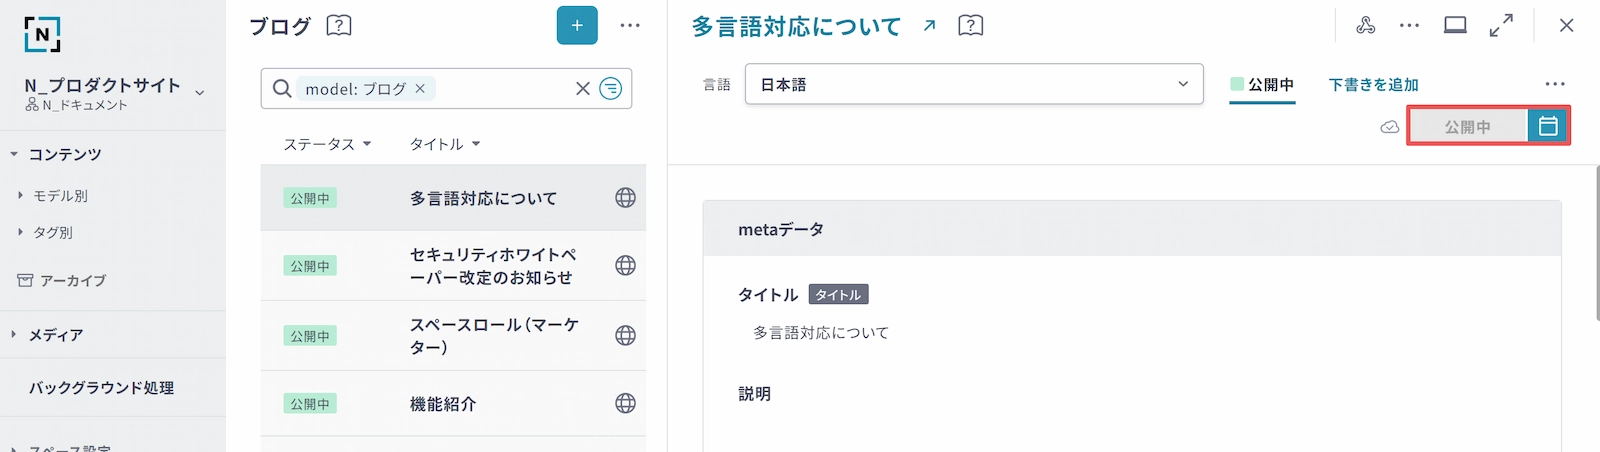Open the help icon beside ブログ heading
Image resolution: width=1600 pixels, height=452 pixels.
pyautogui.click(x=339, y=26)
